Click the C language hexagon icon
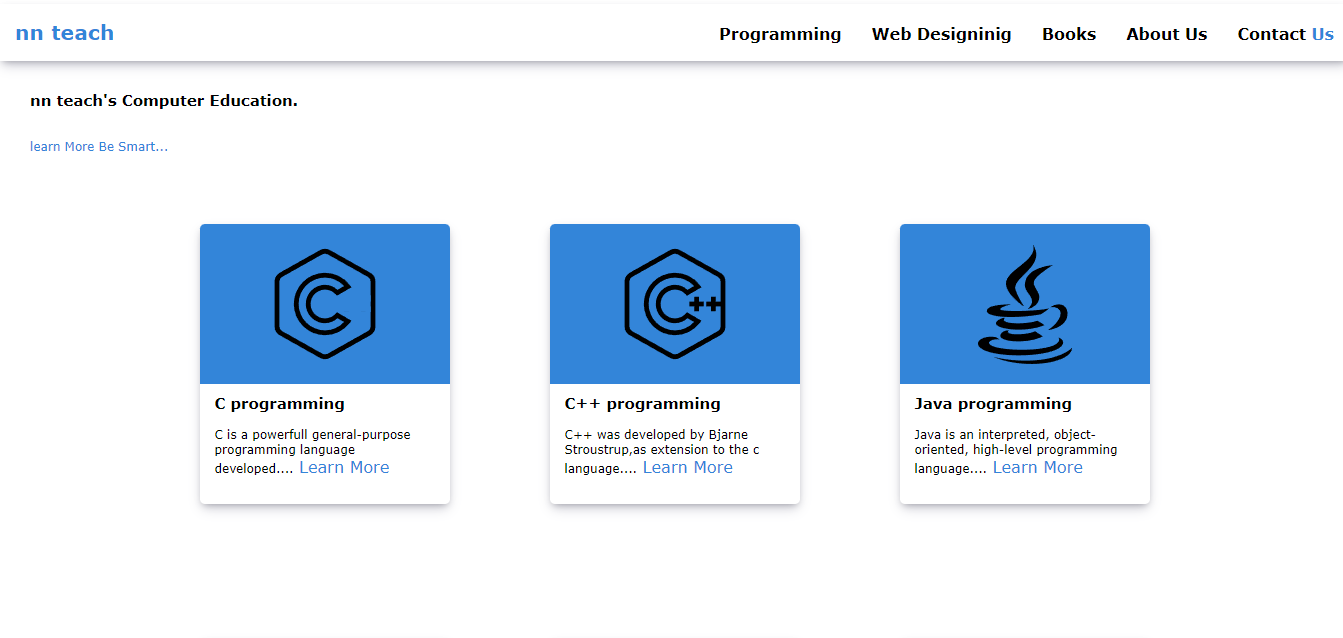 coord(324,304)
